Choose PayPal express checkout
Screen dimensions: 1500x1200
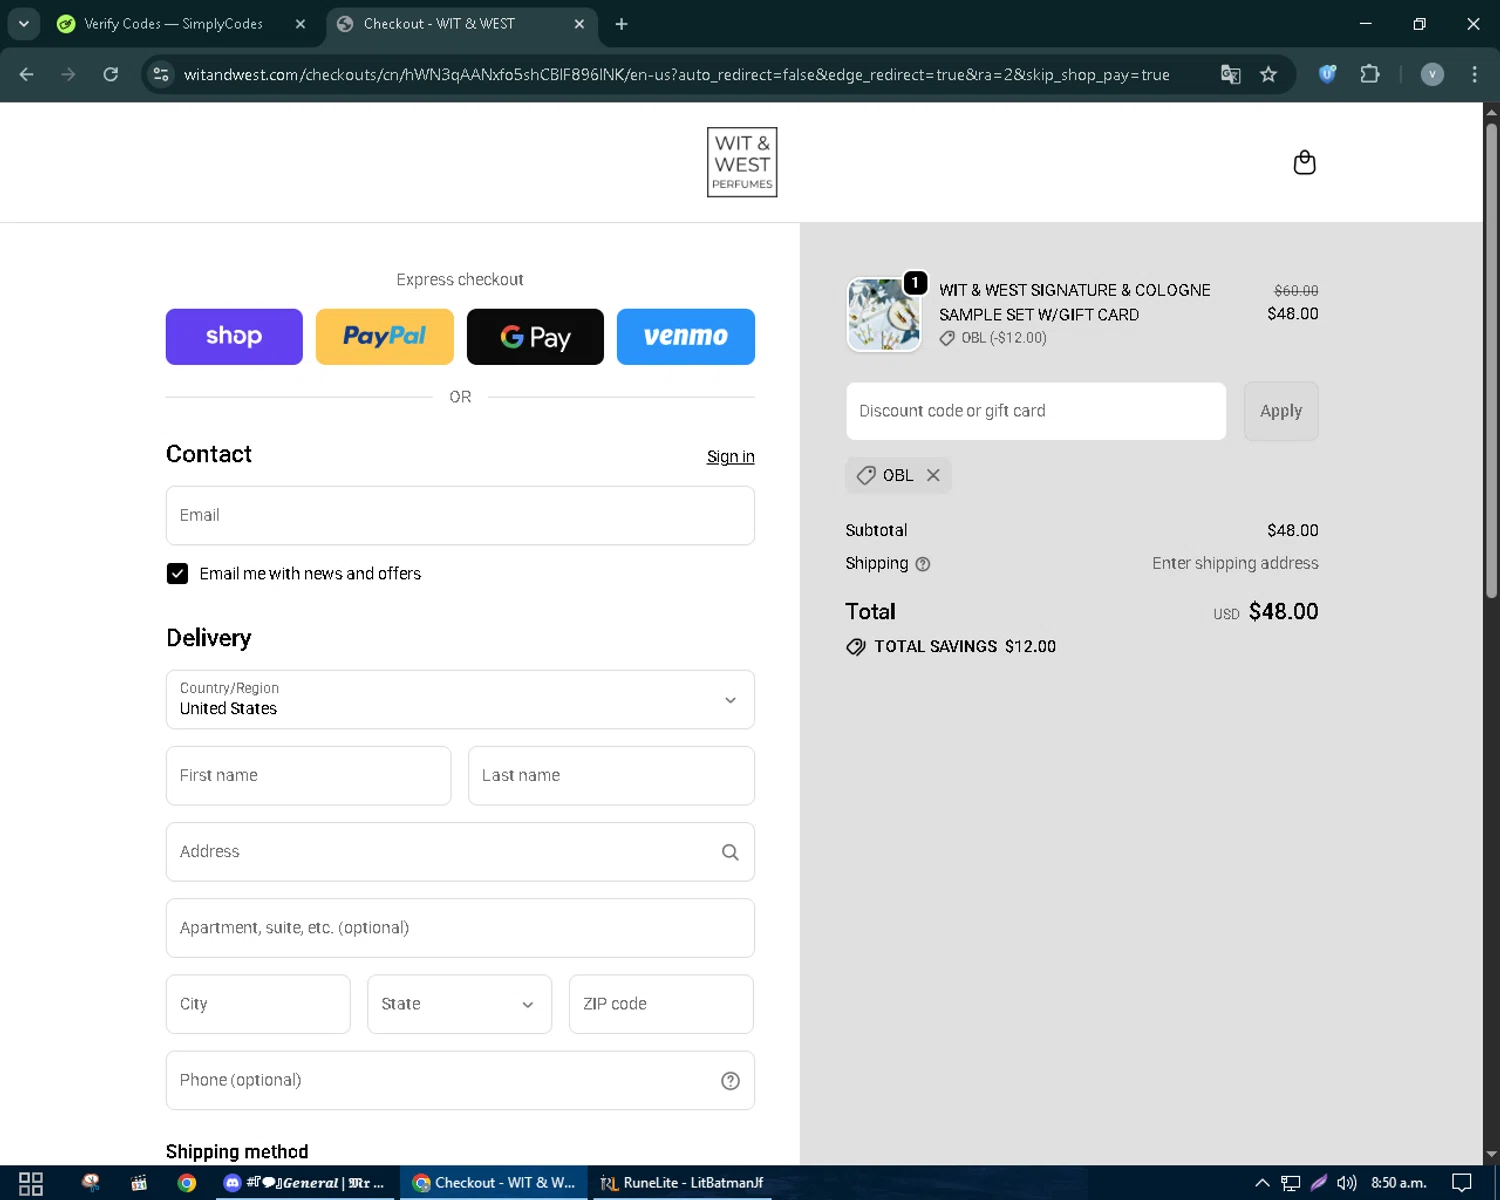tap(385, 337)
